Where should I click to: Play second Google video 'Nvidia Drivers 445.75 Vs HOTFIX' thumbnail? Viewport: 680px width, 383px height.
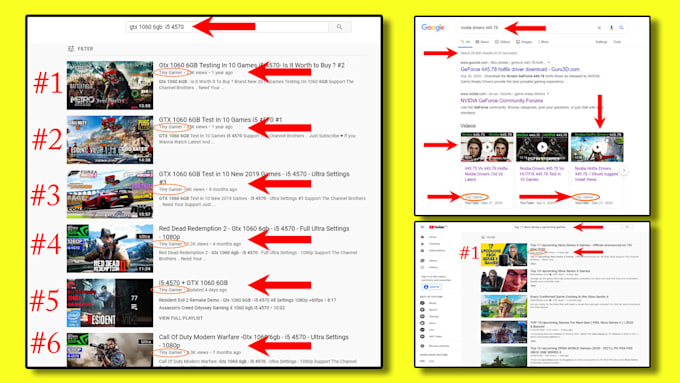coord(542,147)
